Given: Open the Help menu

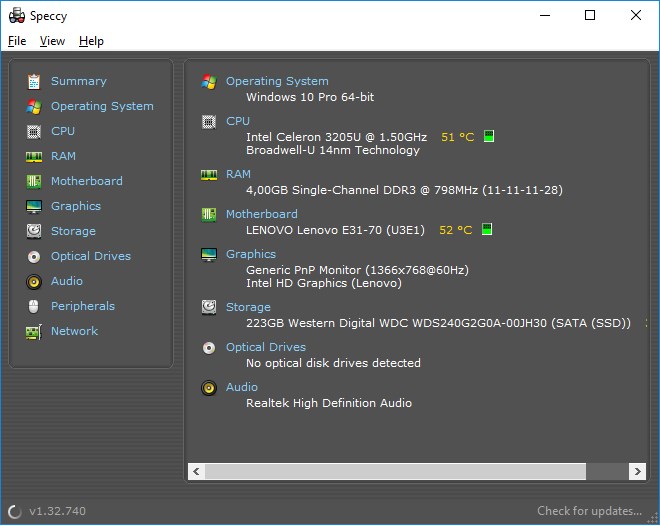Looking at the screenshot, I should click(x=91, y=41).
